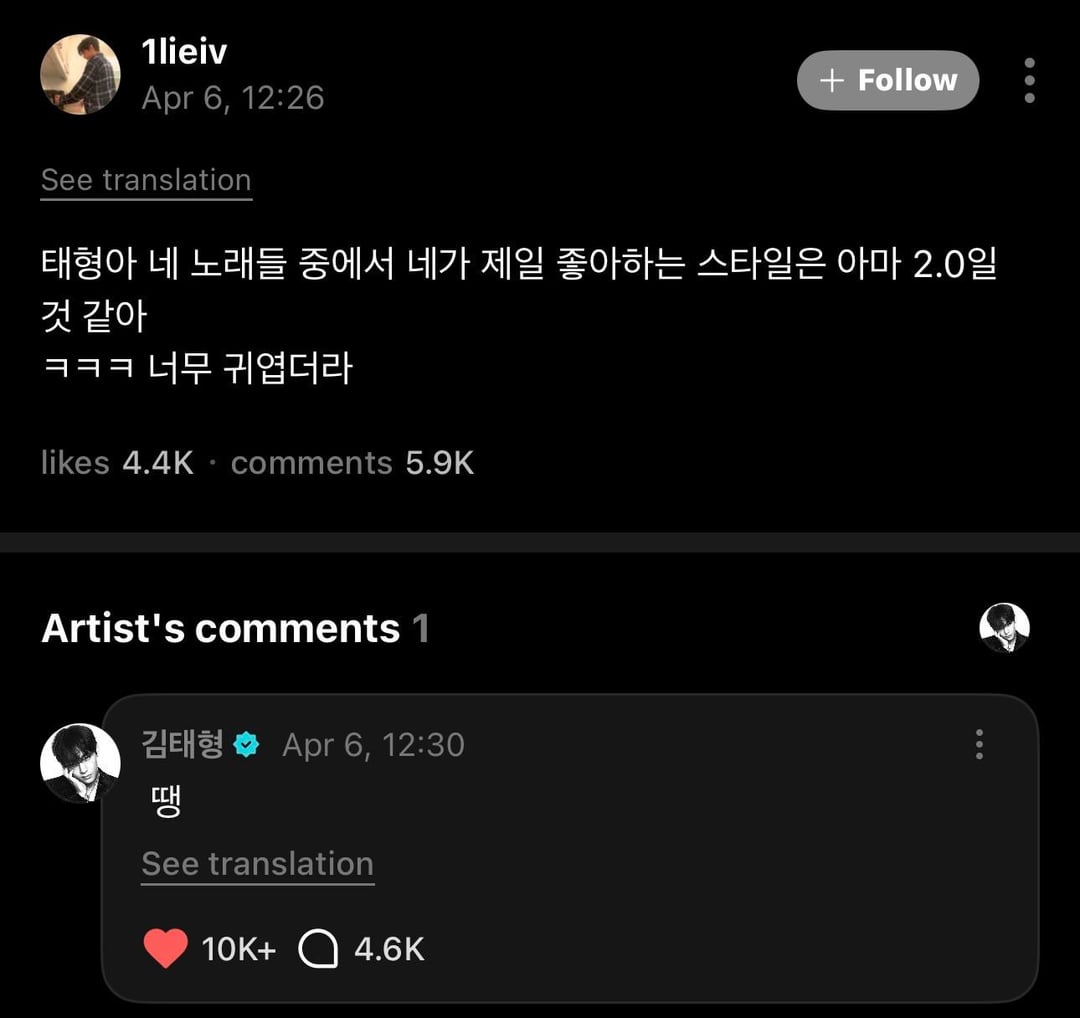Image resolution: width=1080 pixels, height=1018 pixels.
Task: Open 1lieiv's profile picture
Action: 80,74
